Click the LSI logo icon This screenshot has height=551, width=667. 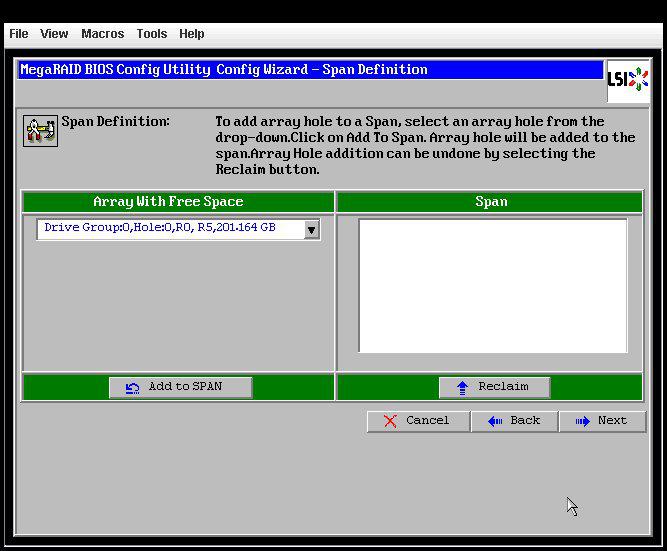tap(628, 80)
